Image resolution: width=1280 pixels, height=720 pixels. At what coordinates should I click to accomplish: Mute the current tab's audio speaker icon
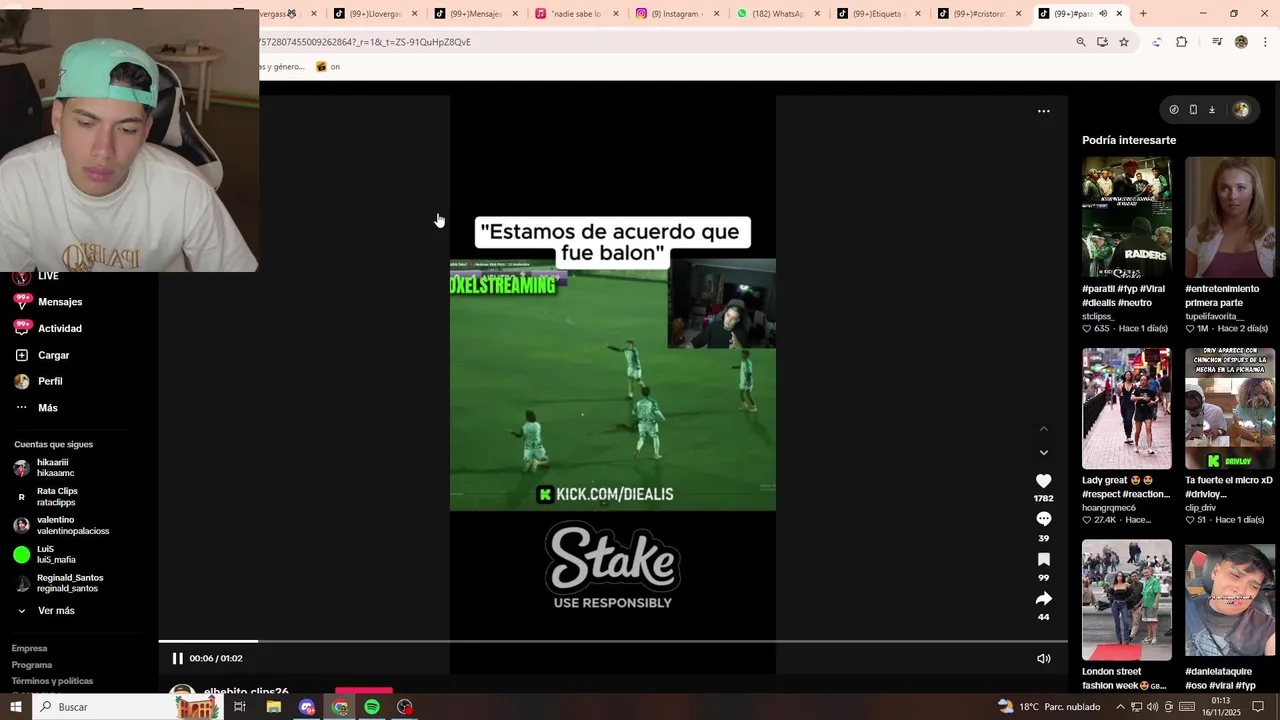[x=1103, y=14]
